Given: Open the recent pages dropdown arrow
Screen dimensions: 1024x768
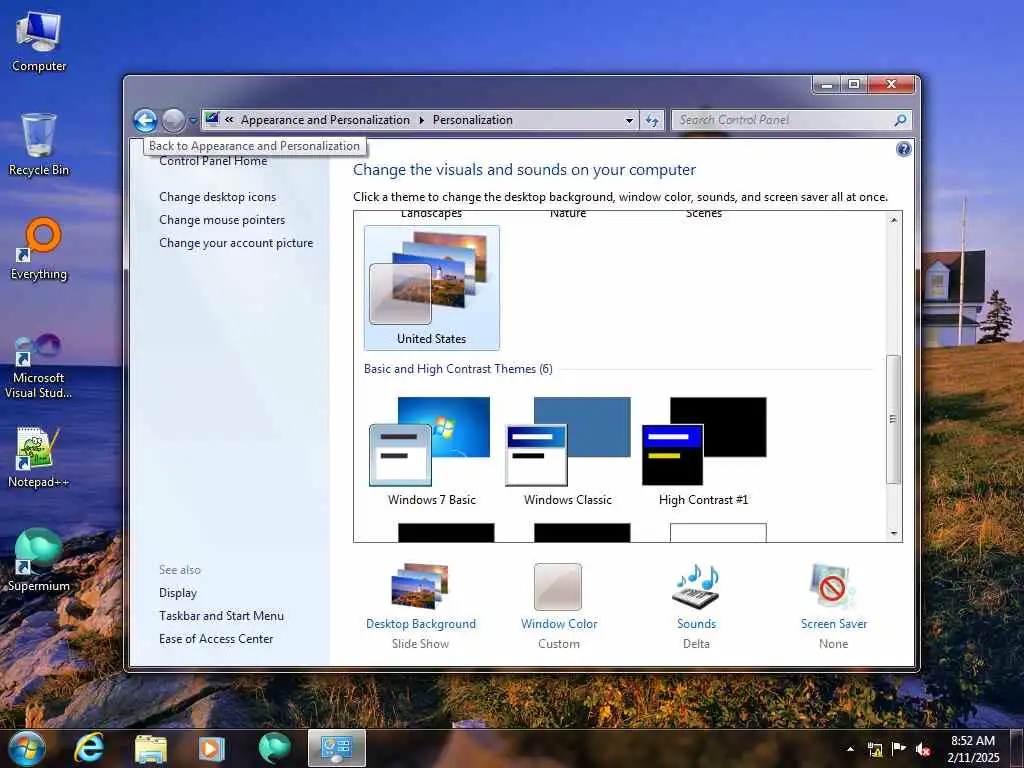Looking at the screenshot, I should point(193,120).
